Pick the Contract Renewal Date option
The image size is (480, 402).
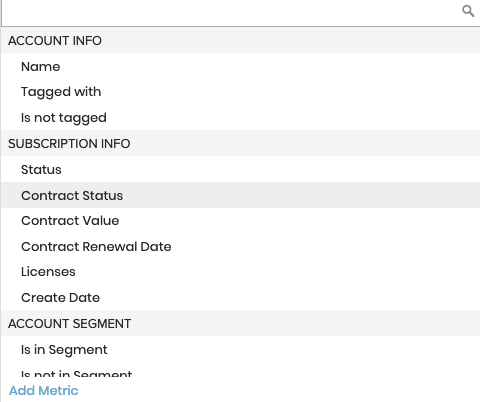241,247
